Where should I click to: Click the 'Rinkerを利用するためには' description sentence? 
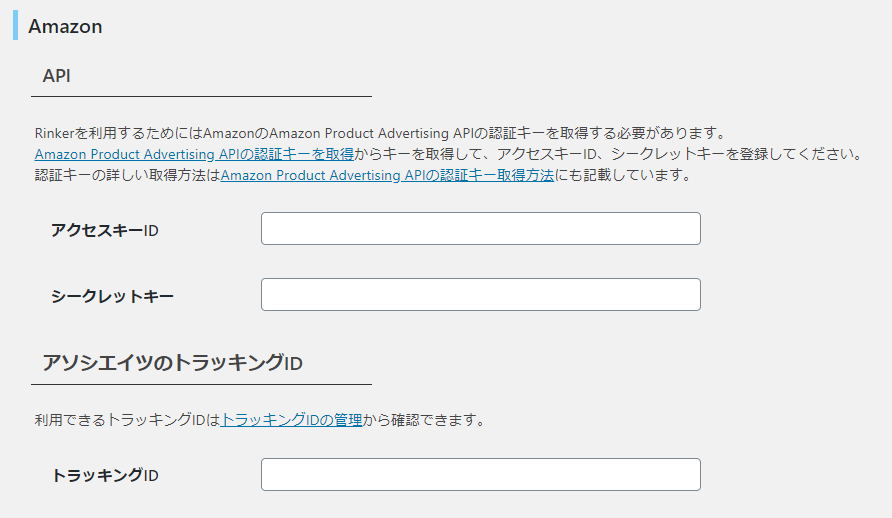[x=381, y=133]
